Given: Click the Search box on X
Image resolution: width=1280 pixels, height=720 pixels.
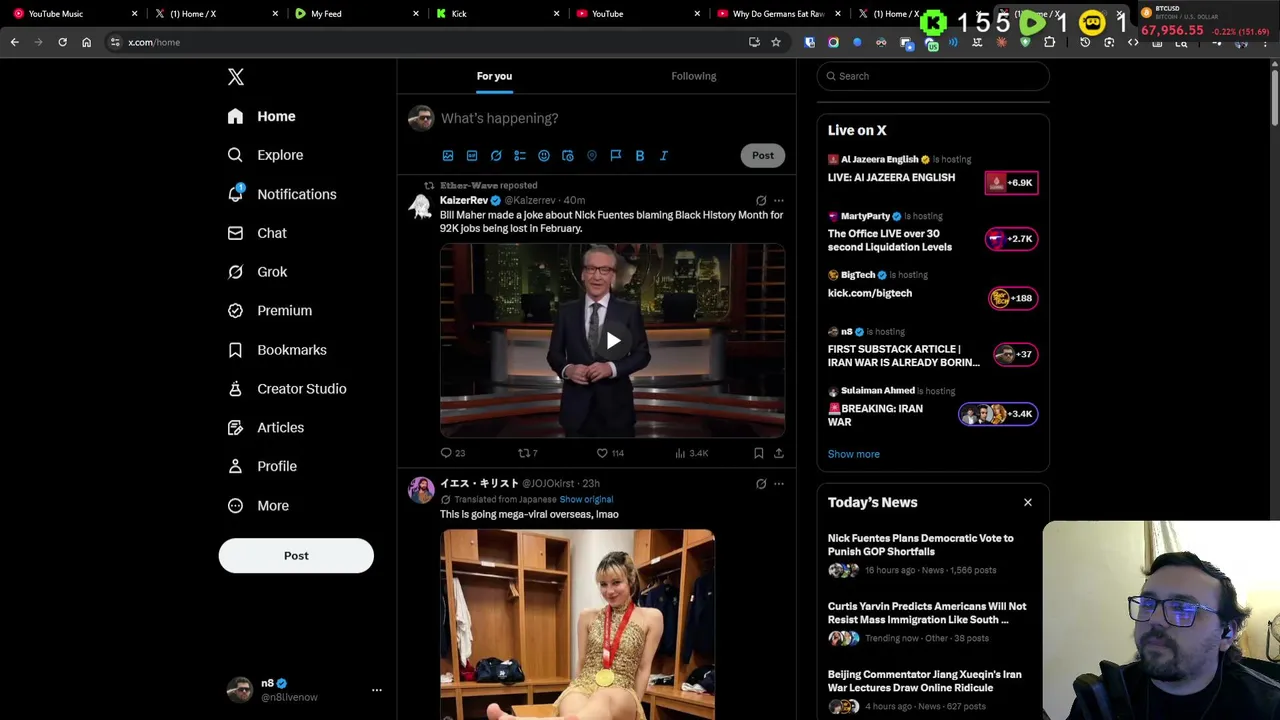Looking at the screenshot, I should [933, 76].
